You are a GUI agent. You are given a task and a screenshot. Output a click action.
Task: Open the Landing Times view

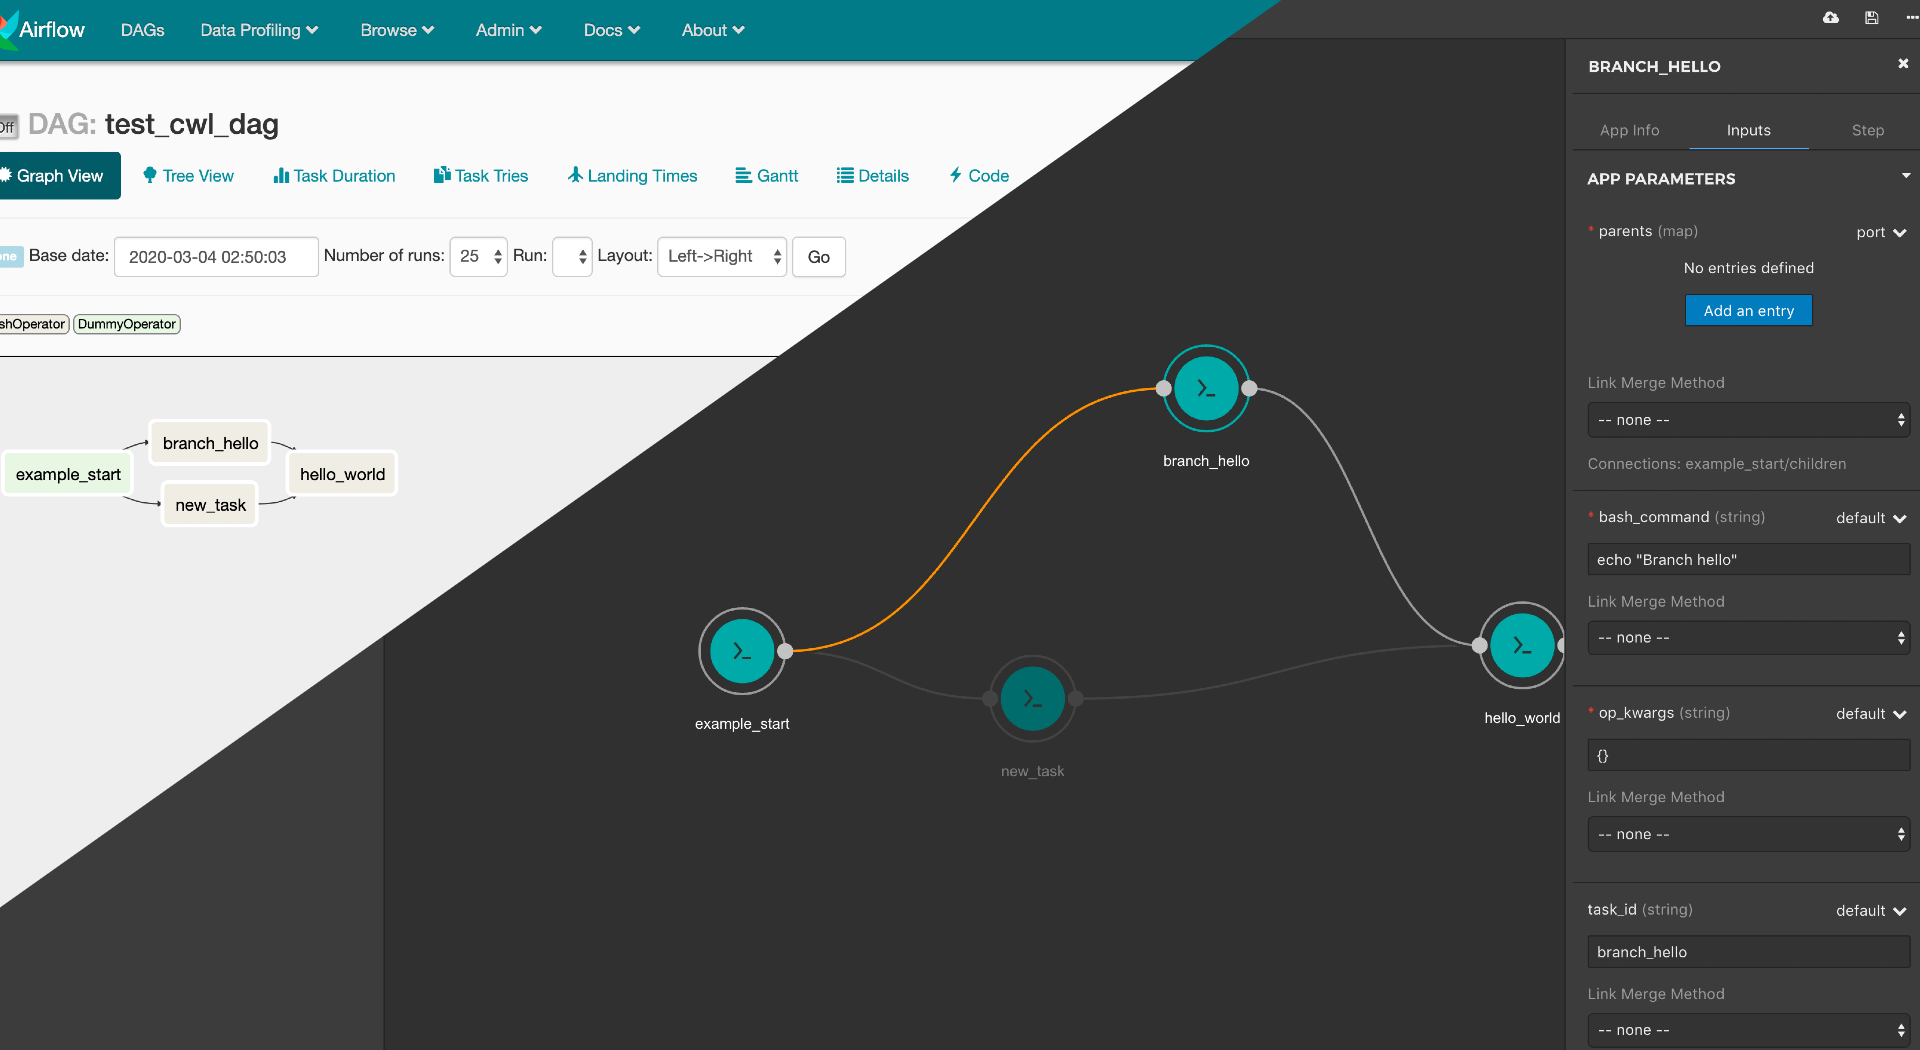click(x=631, y=175)
